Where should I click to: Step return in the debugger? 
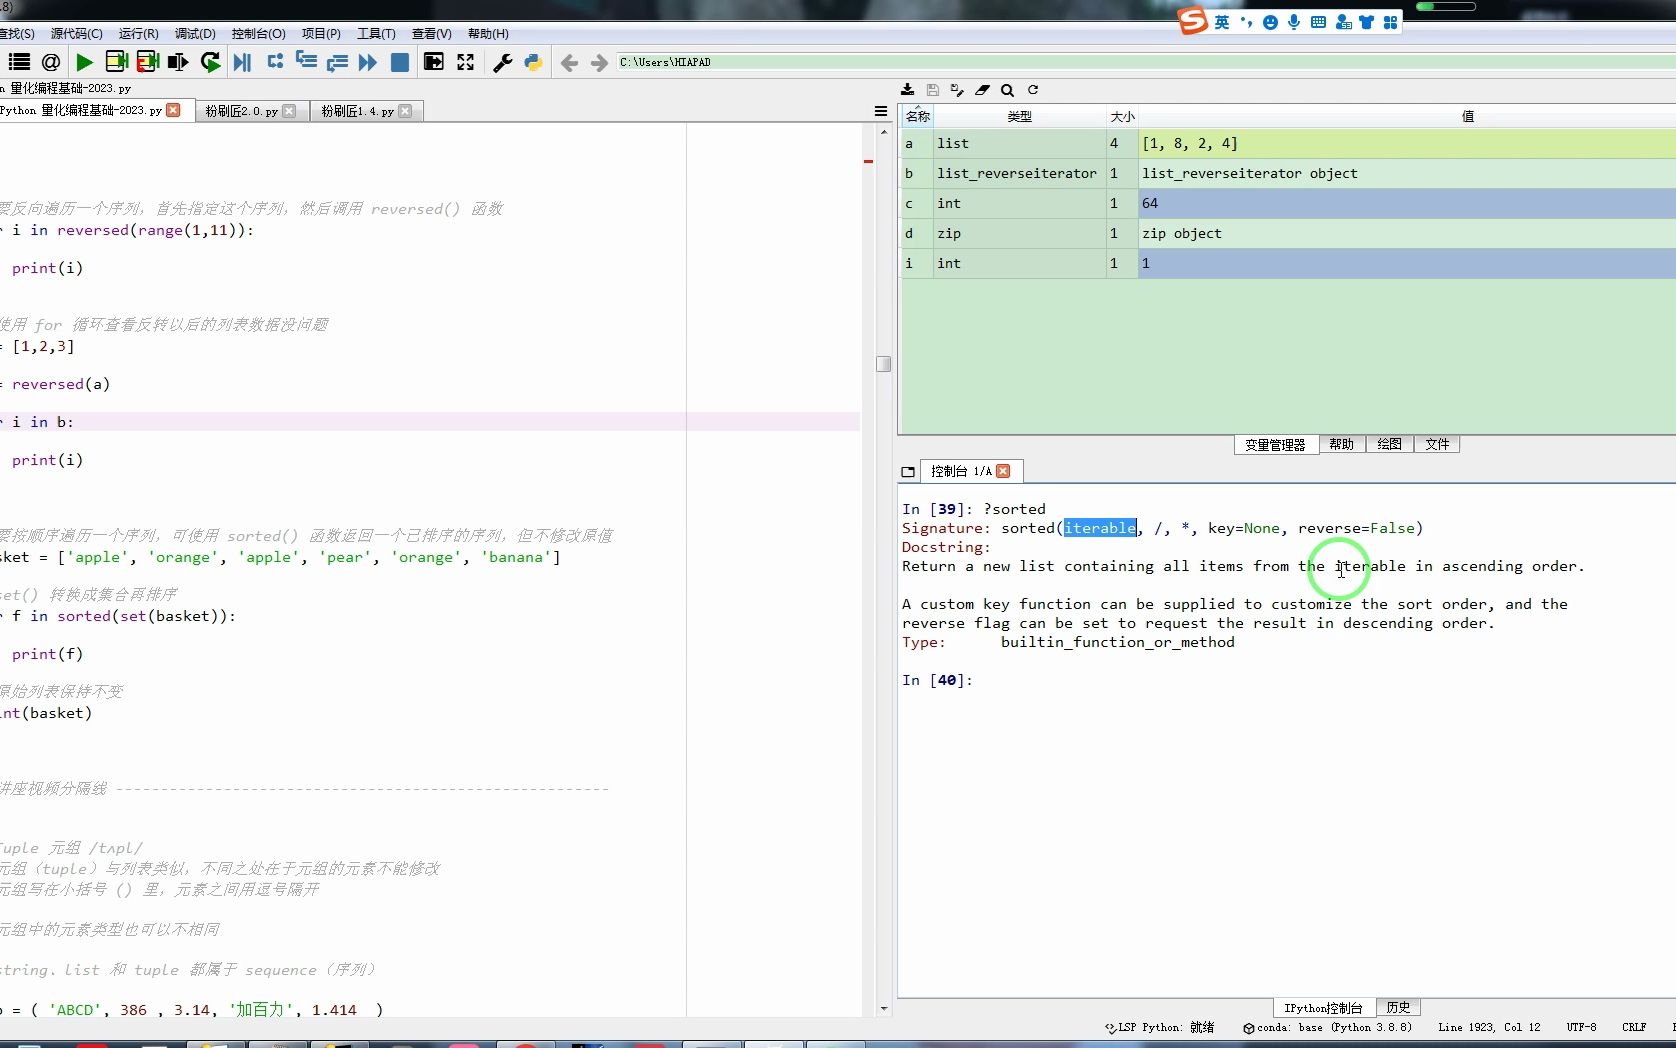(x=337, y=62)
